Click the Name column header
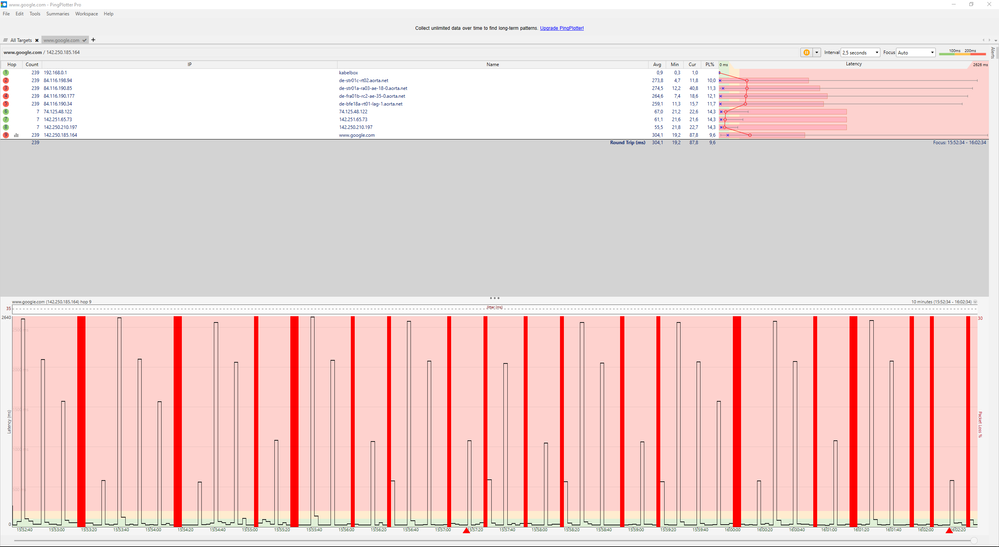 pyautogui.click(x=492, y=64)
